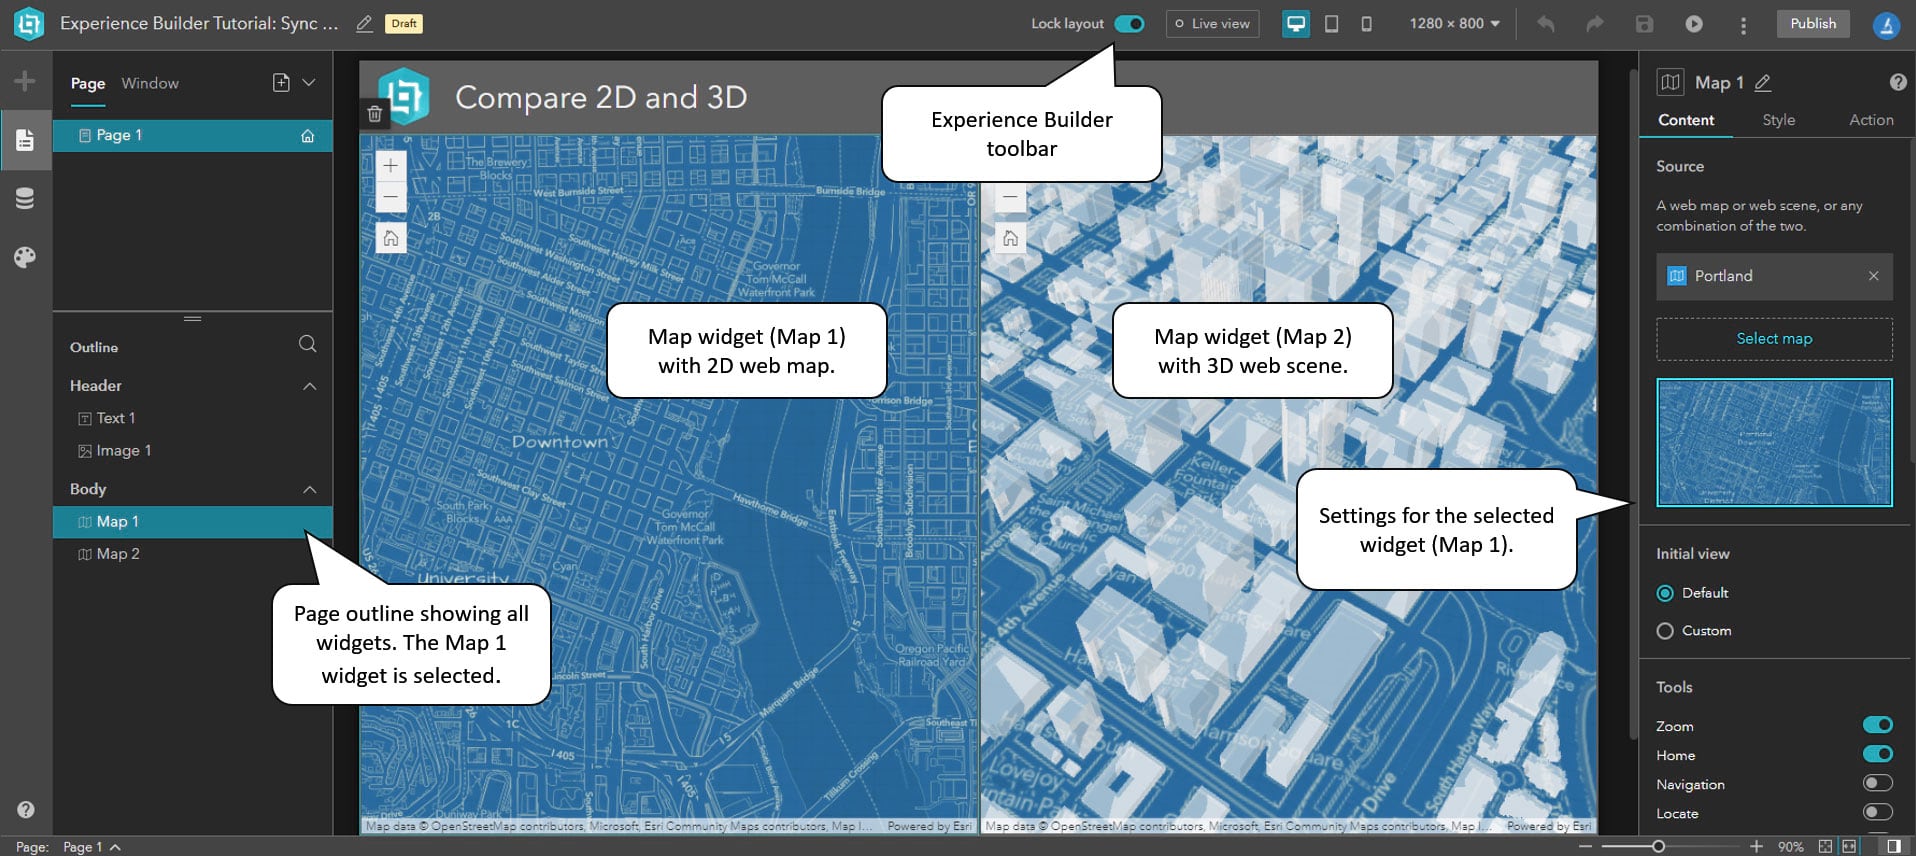Toggle Live view mode
This screenshot has height=856, width=1916.
point(1212,24)
